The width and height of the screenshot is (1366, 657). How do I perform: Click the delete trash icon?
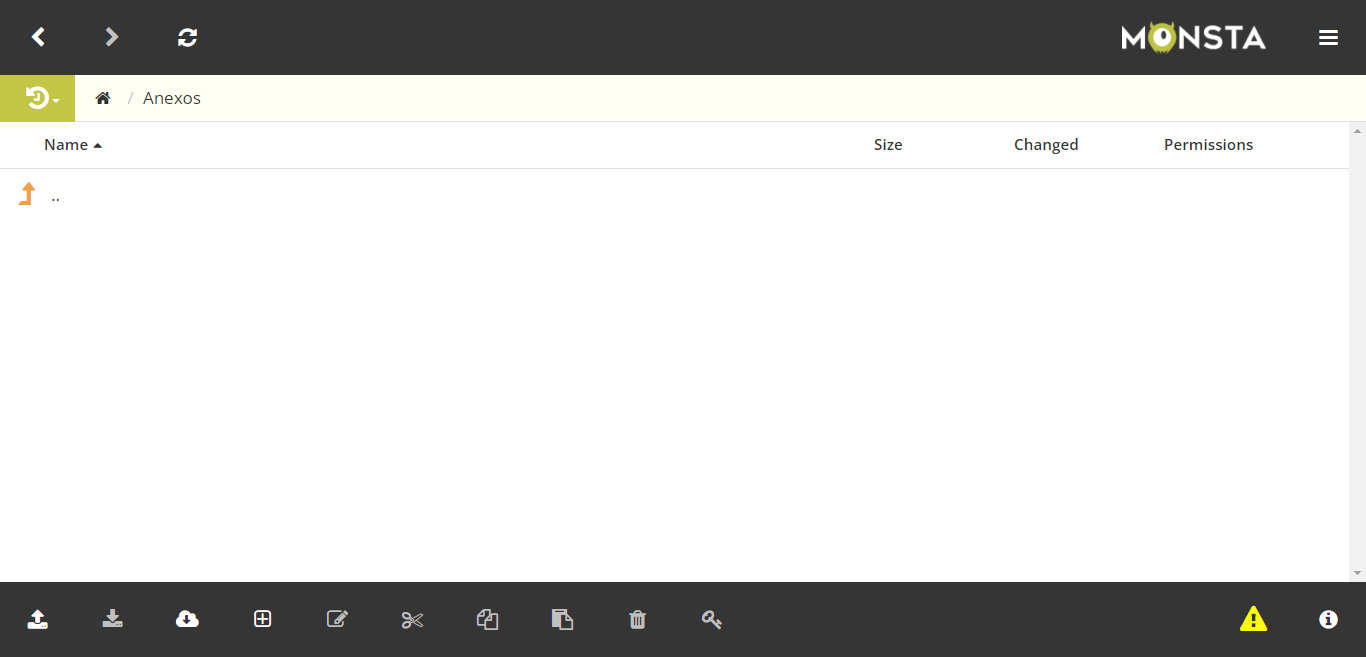click(637, 619)
